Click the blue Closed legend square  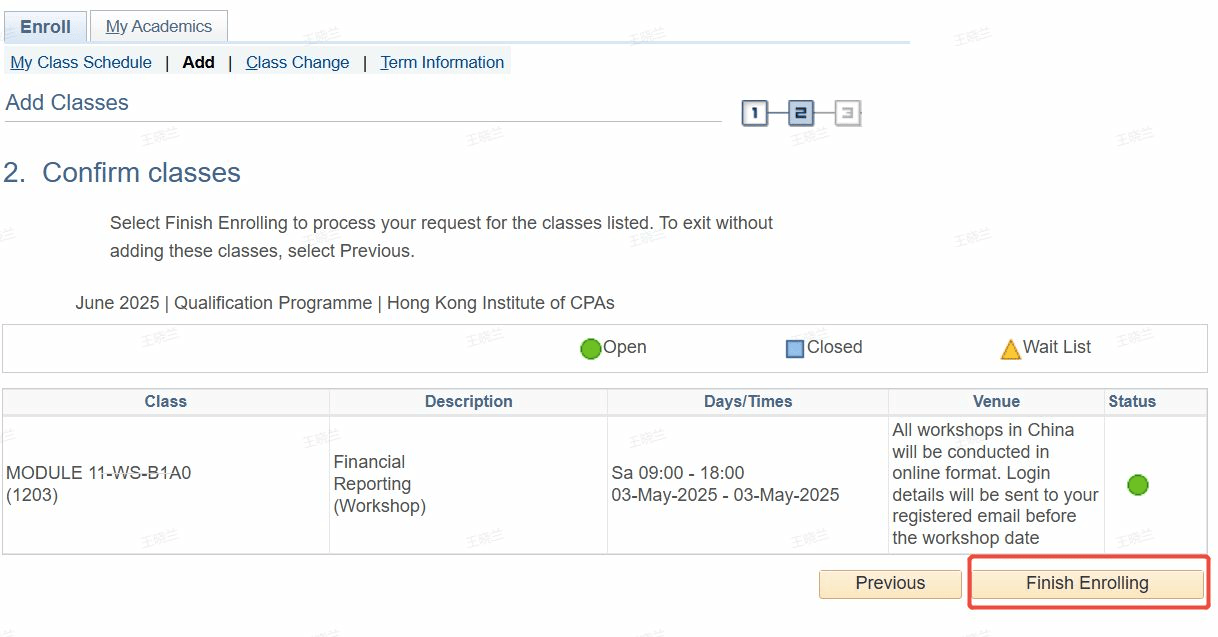(795, 349)
